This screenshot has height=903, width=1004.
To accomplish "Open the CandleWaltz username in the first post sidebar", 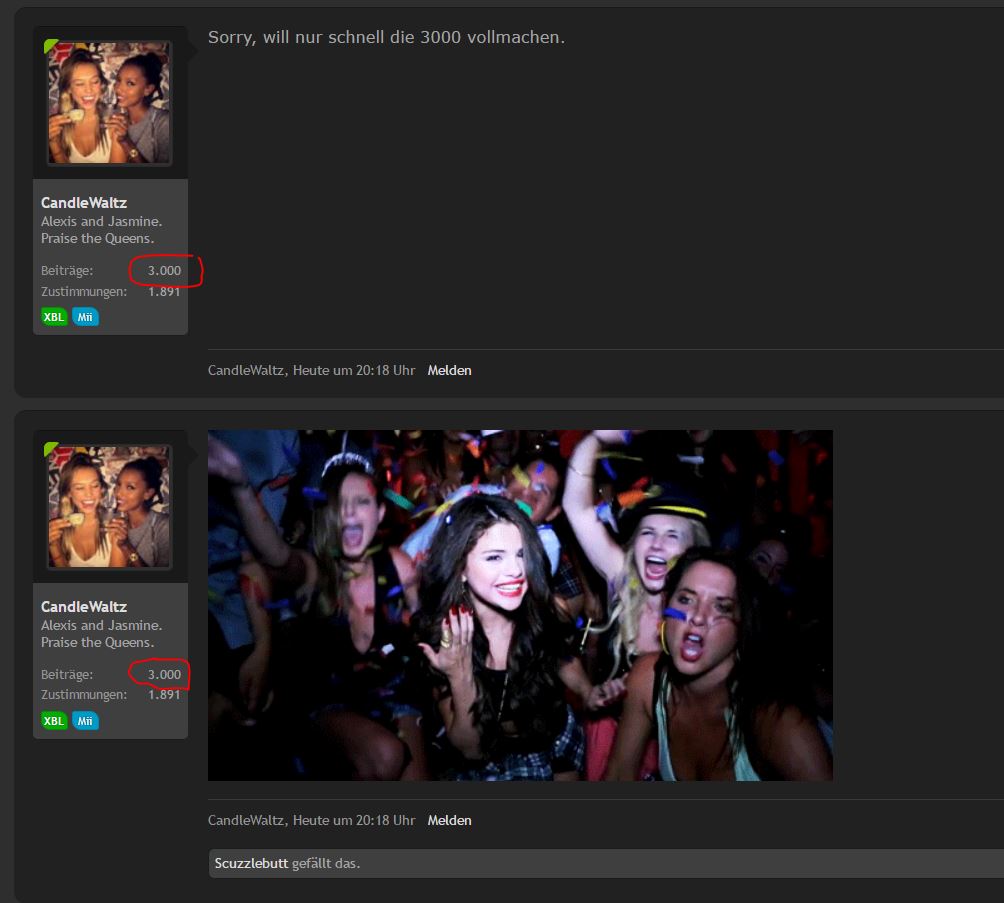I will click(x=84, y=202).
